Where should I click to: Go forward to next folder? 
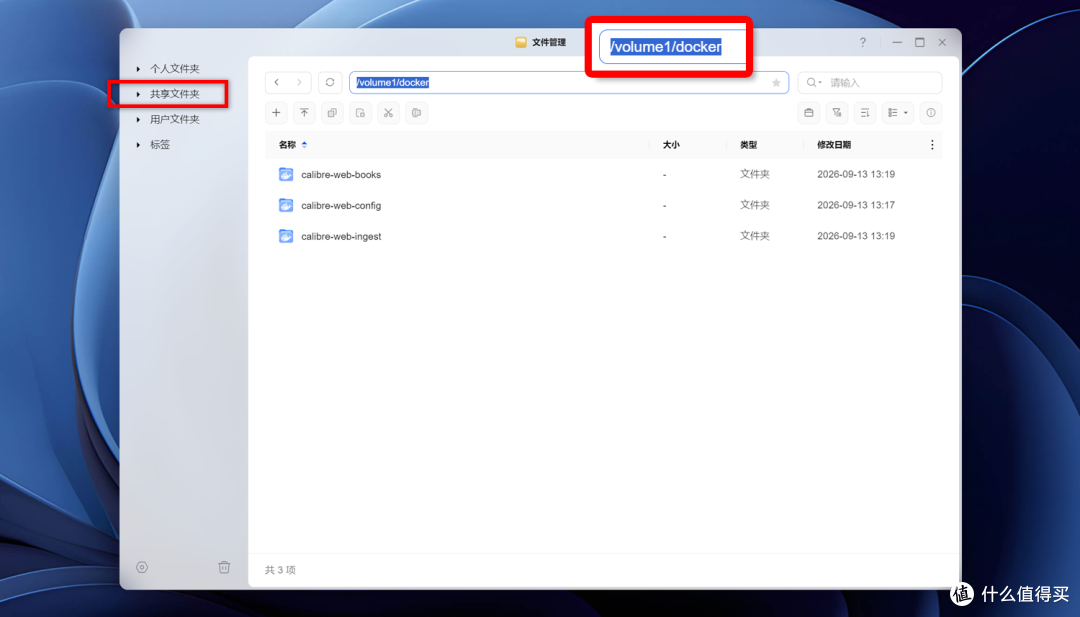click(x=299, y=83)
